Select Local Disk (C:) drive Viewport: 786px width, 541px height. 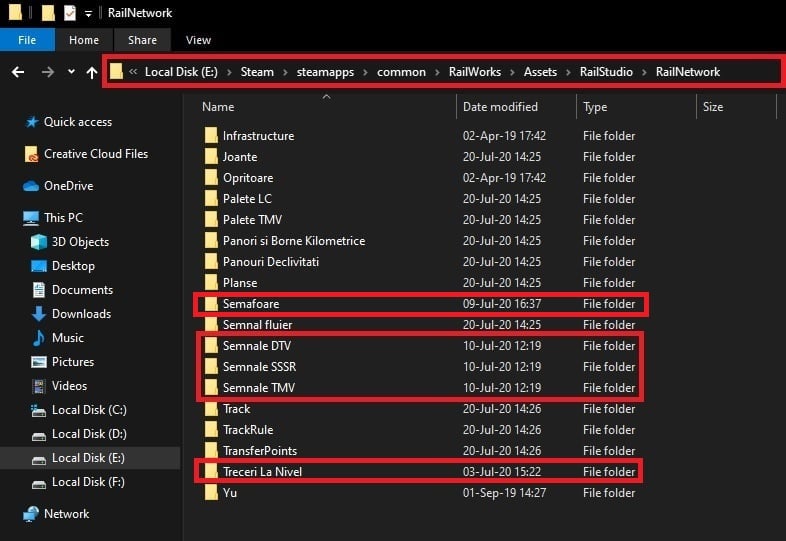tap(89, 410)
